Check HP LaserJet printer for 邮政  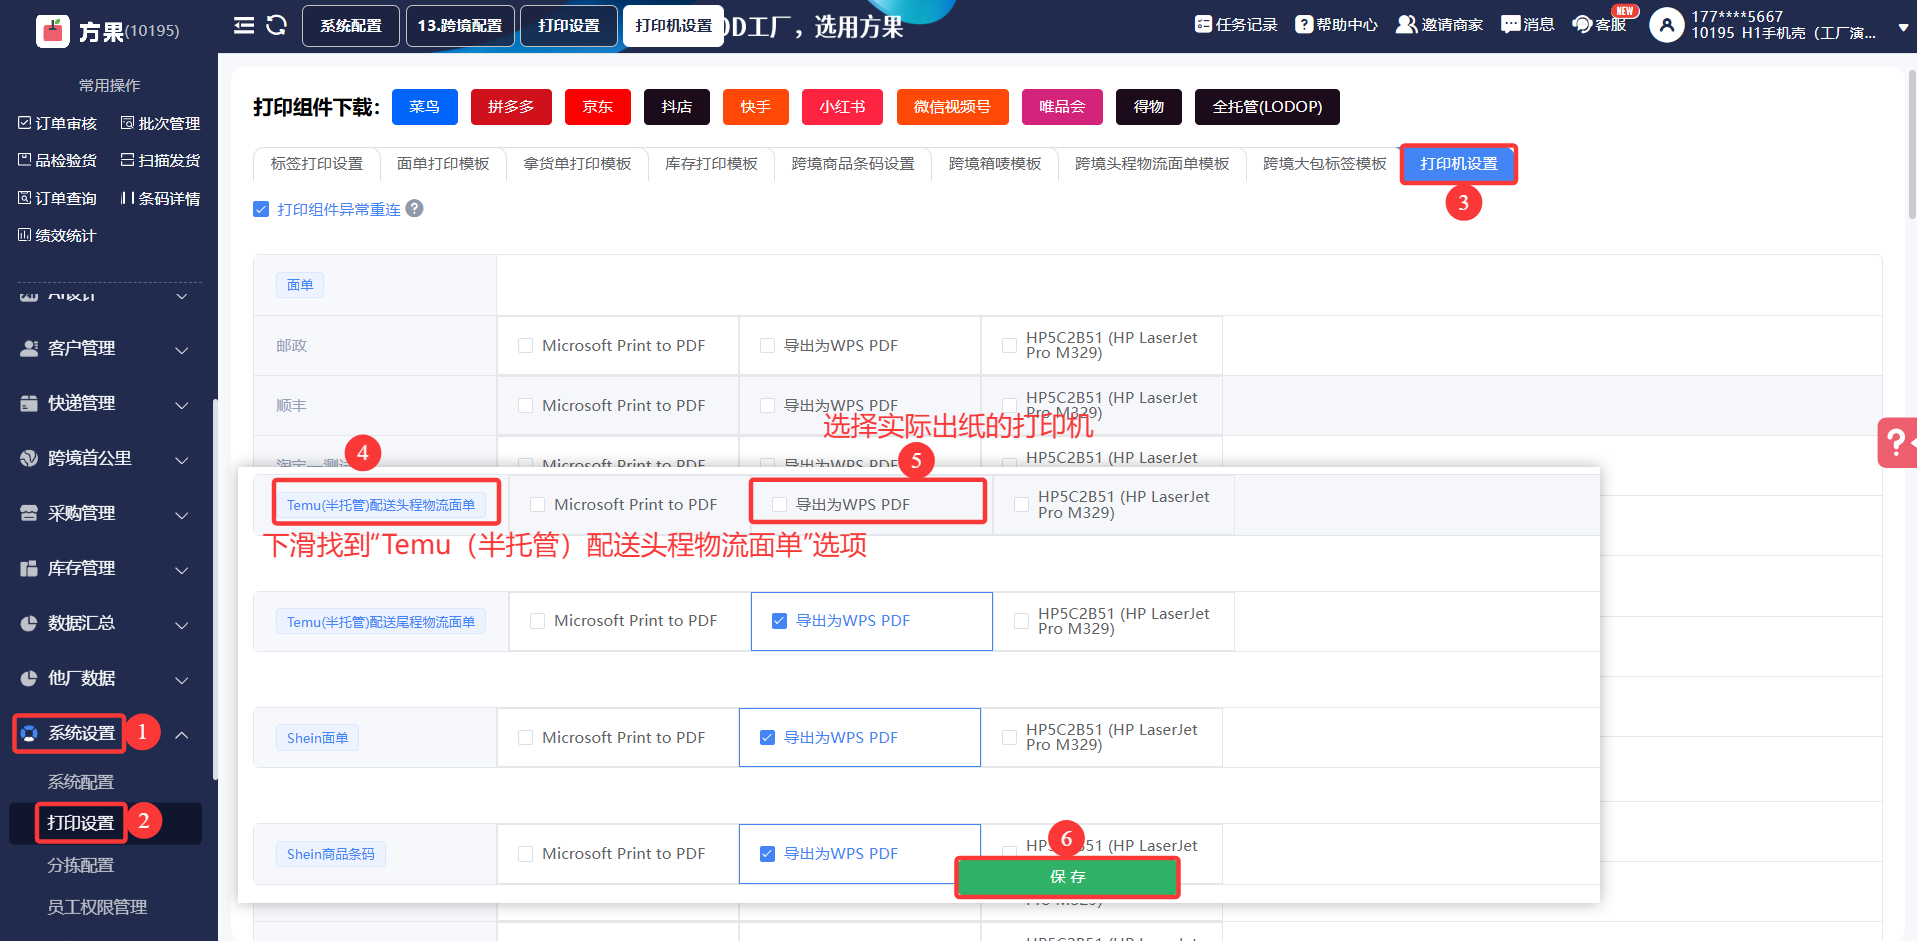click(1009, 346)
